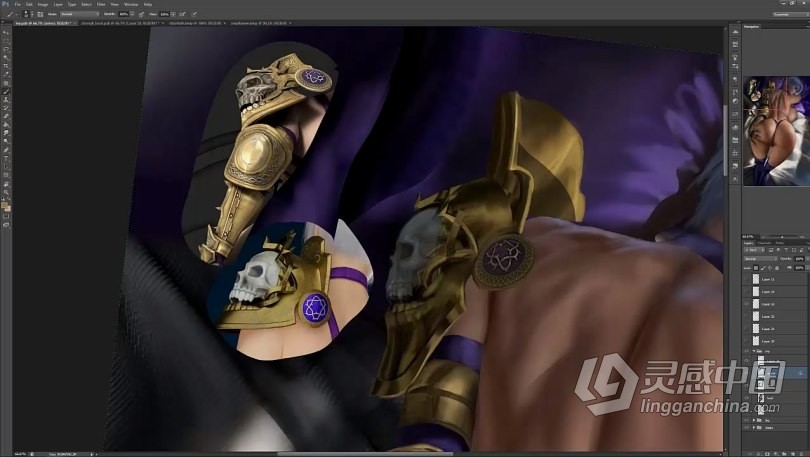
Task: Click the layer Opacity value field
Action: point(800,259)
